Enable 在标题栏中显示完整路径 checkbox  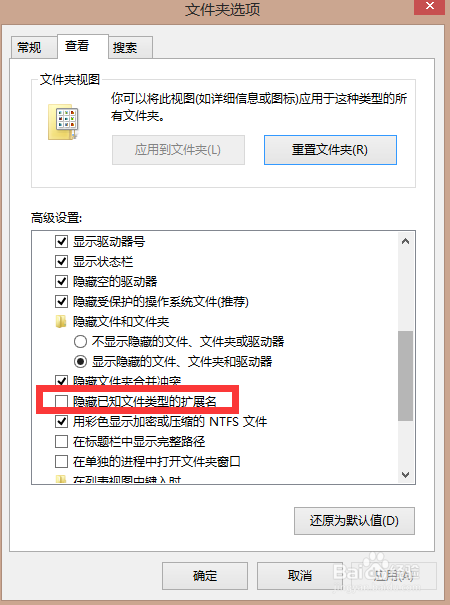tap(62, 441)
